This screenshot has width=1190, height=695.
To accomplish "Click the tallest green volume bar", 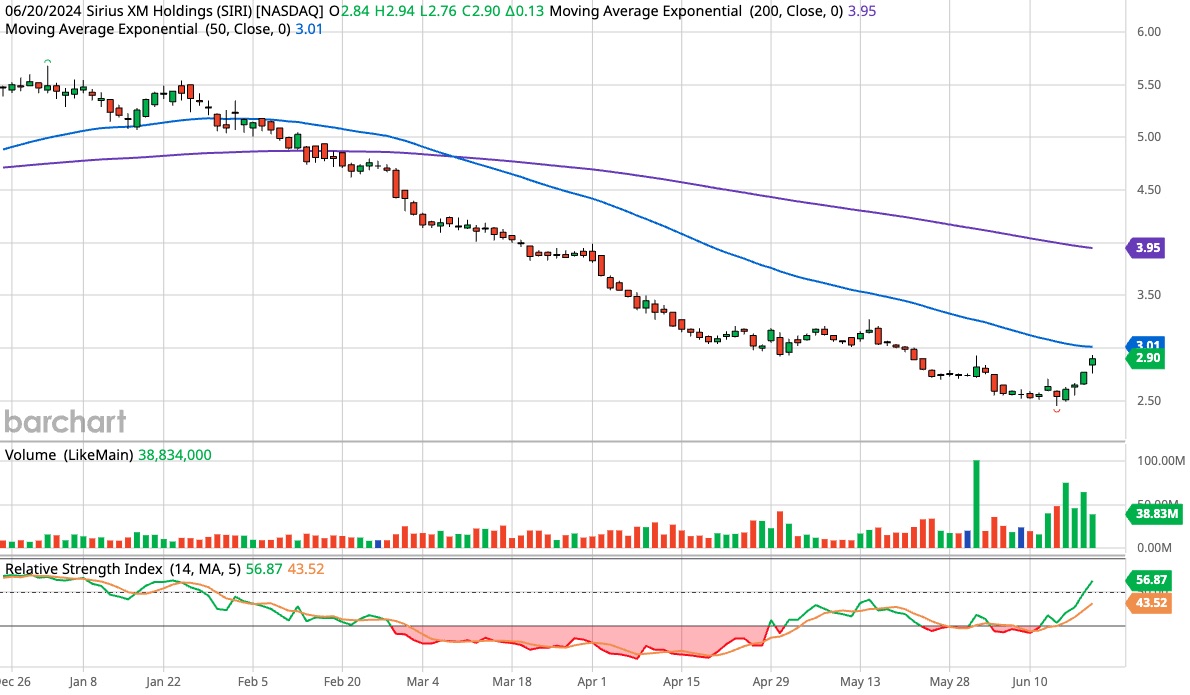I will pos(976,504).
